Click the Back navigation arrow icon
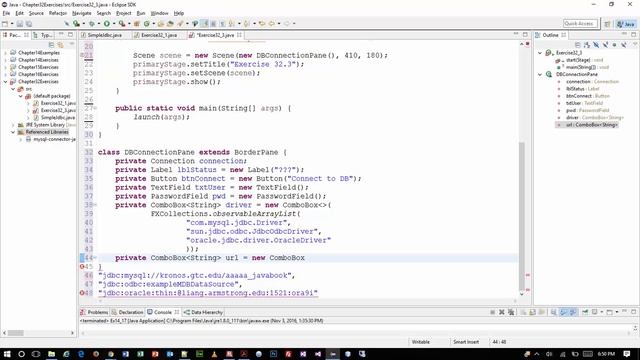The width and height of the screenshot is (640, 360). click(x=271, y=24)
